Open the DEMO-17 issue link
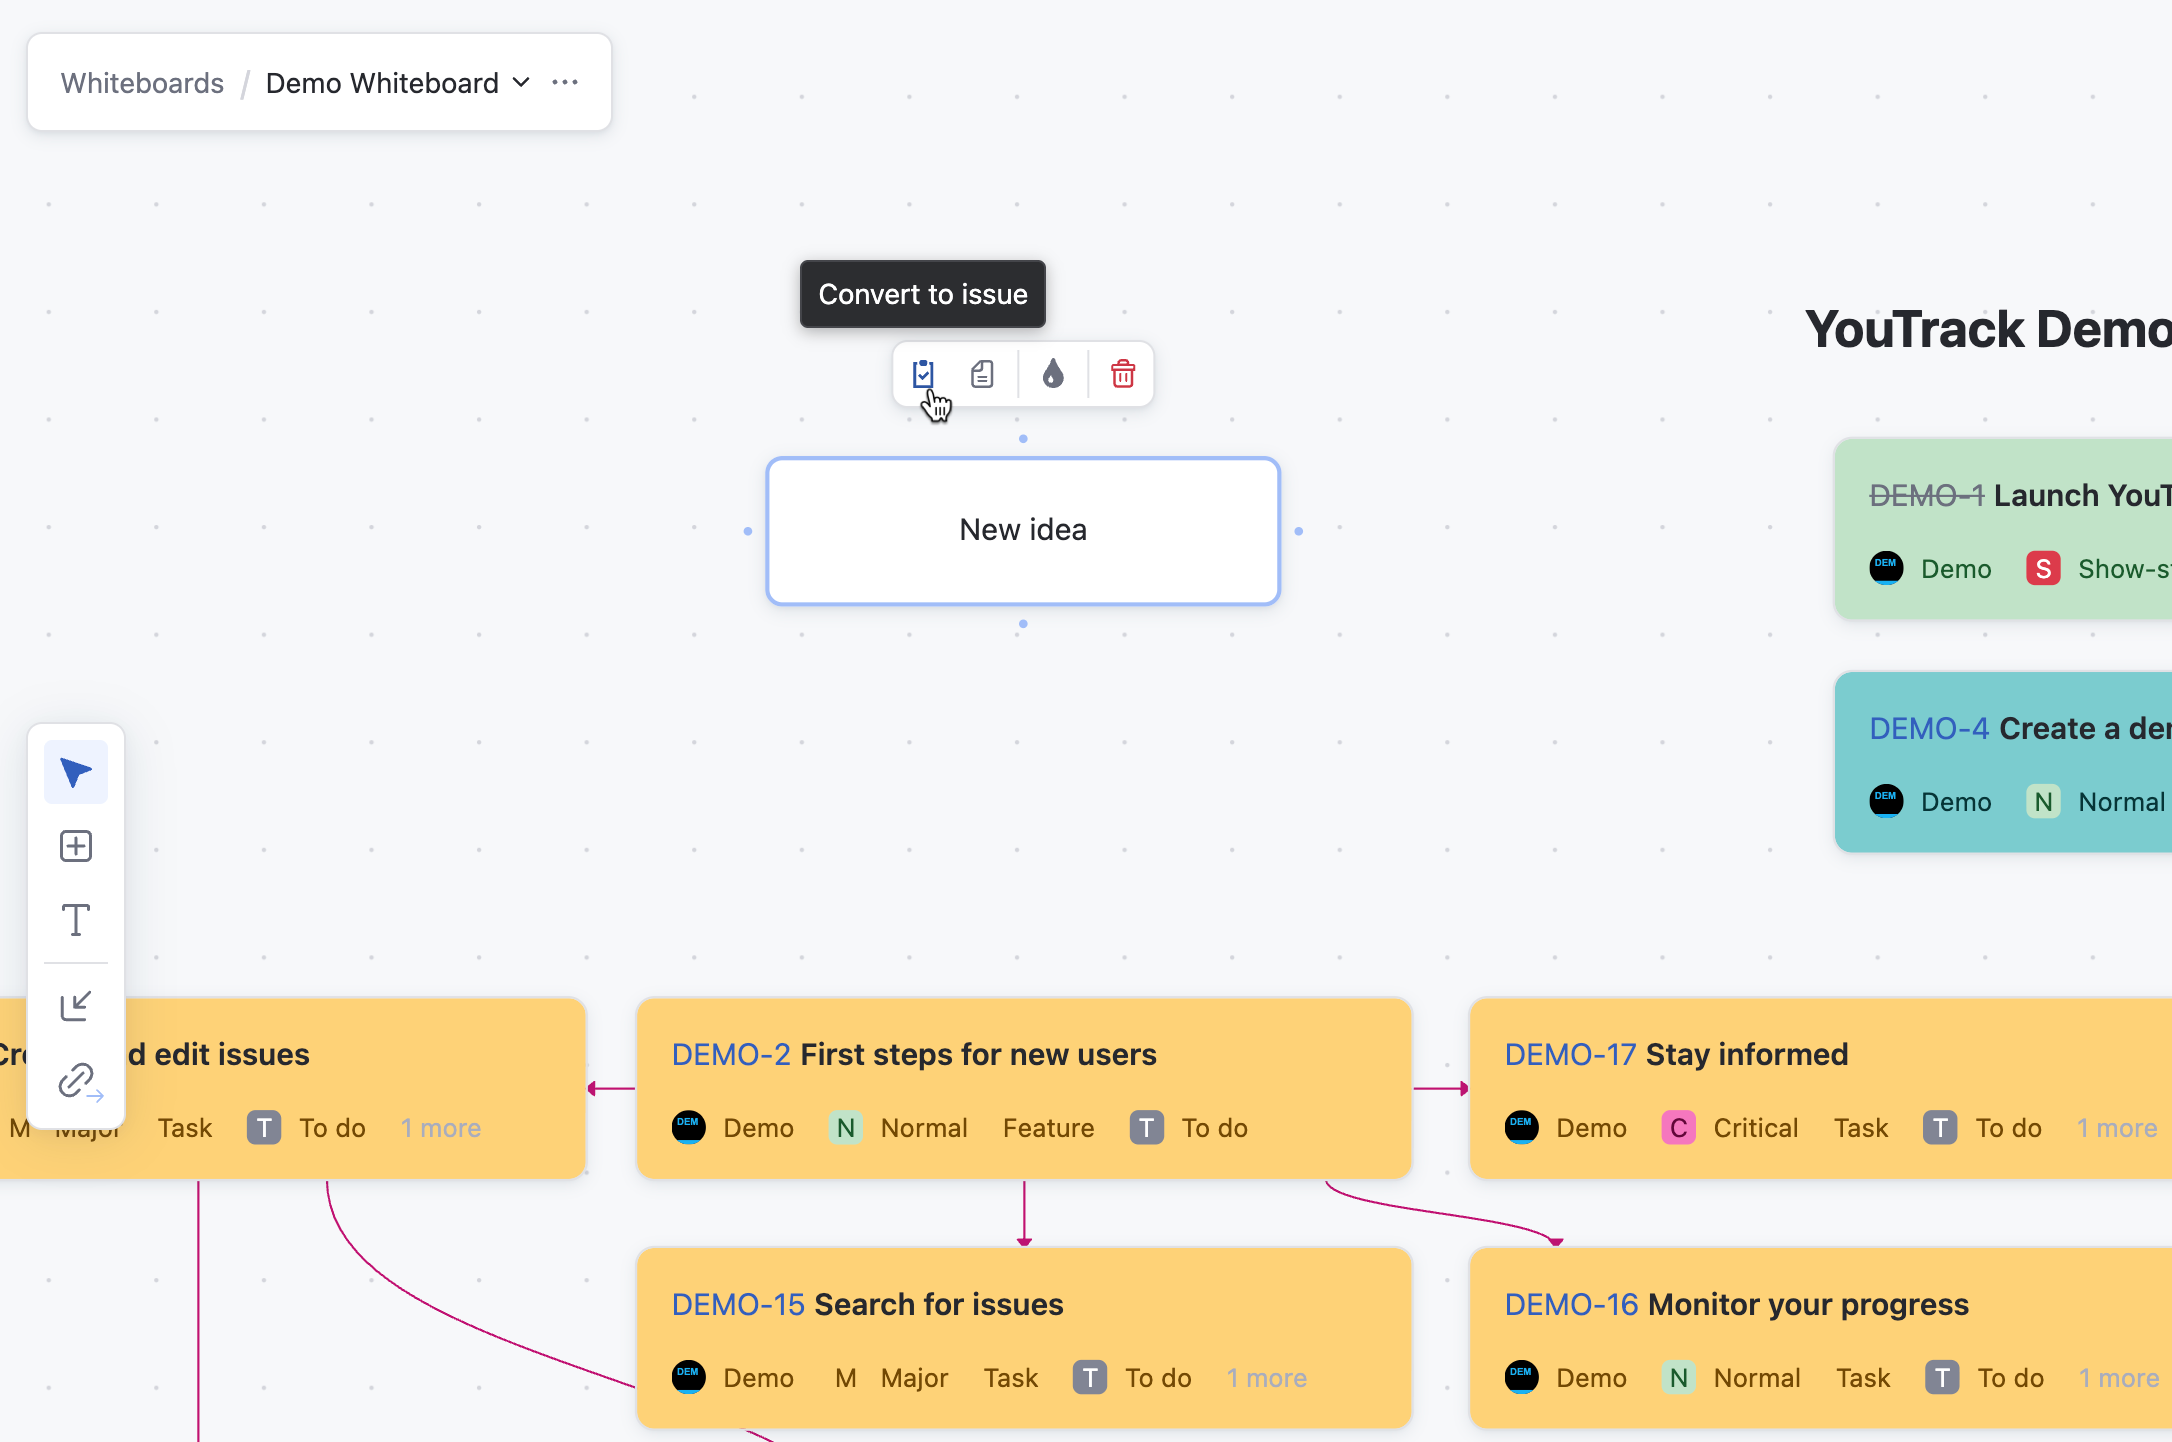 coord(1570,1054)
